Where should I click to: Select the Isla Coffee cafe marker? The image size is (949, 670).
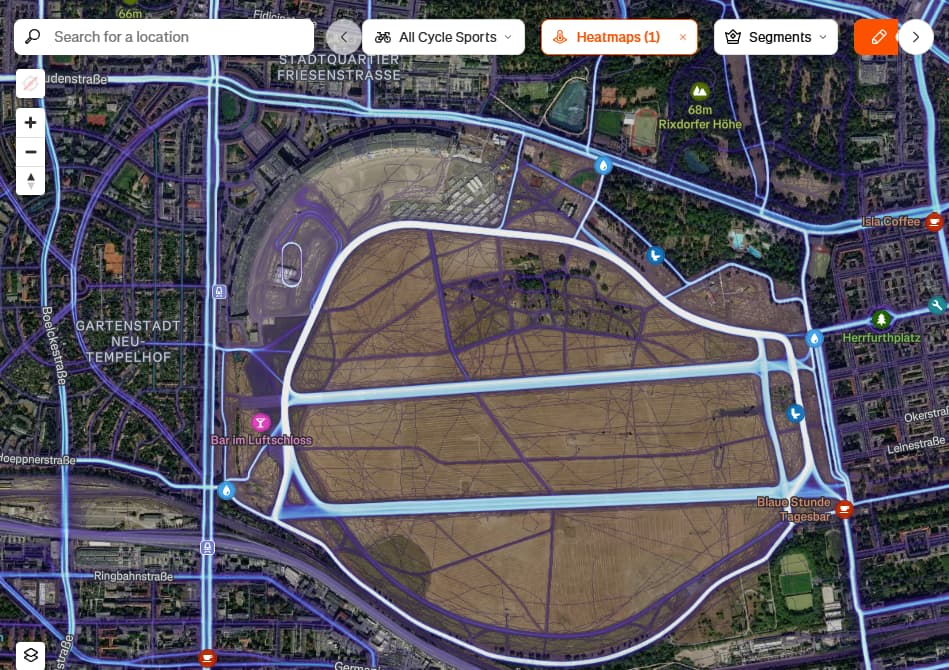pos(934,222)
